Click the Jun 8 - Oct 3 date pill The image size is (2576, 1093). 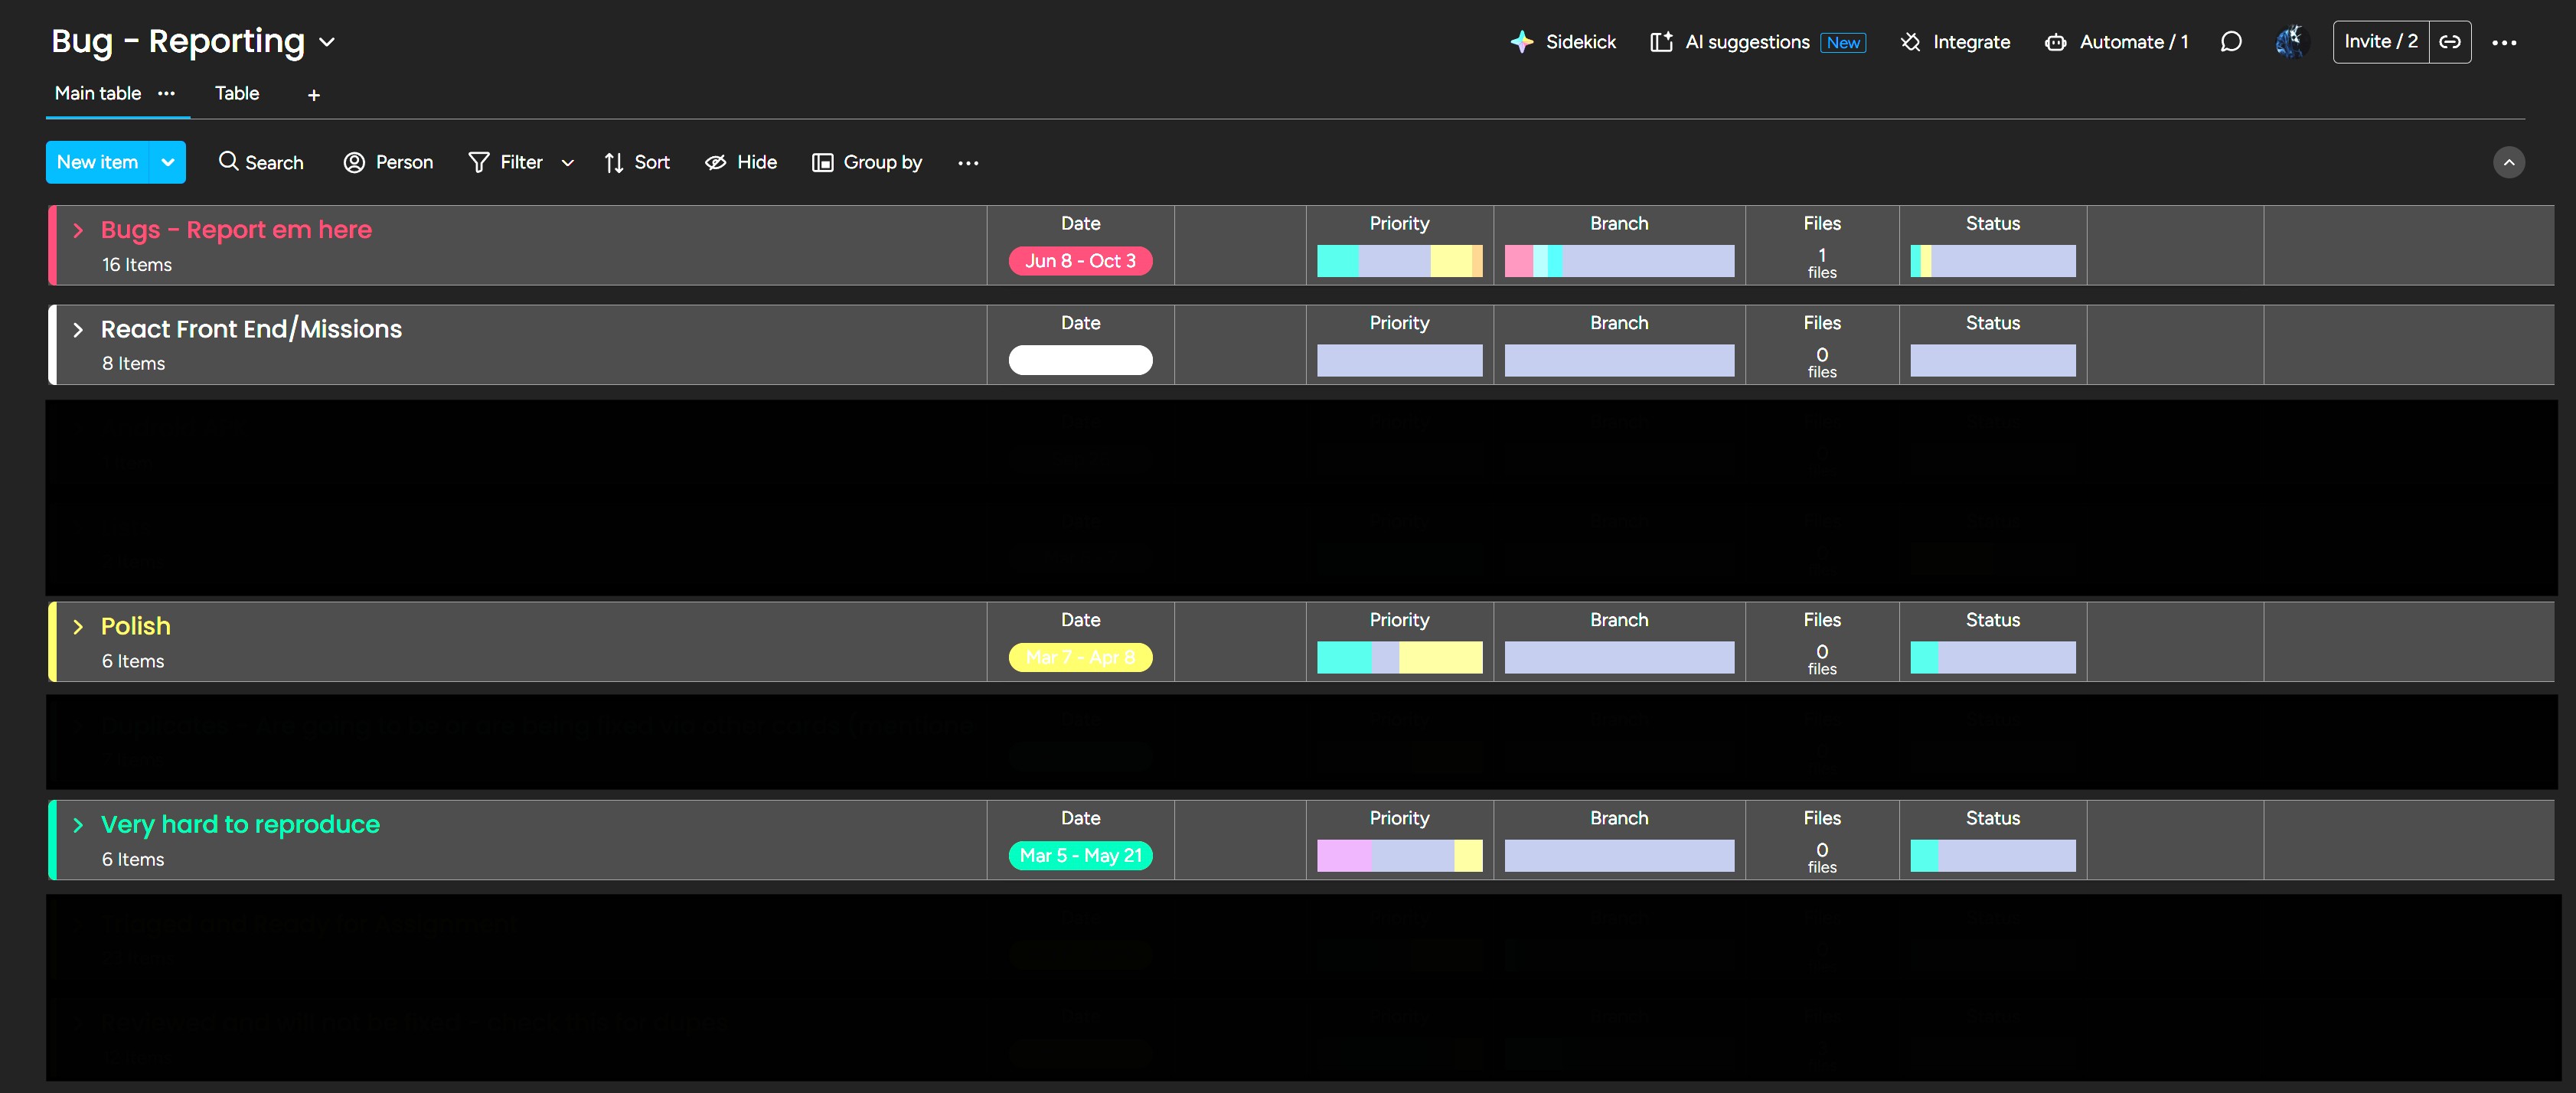[1081, 261]
